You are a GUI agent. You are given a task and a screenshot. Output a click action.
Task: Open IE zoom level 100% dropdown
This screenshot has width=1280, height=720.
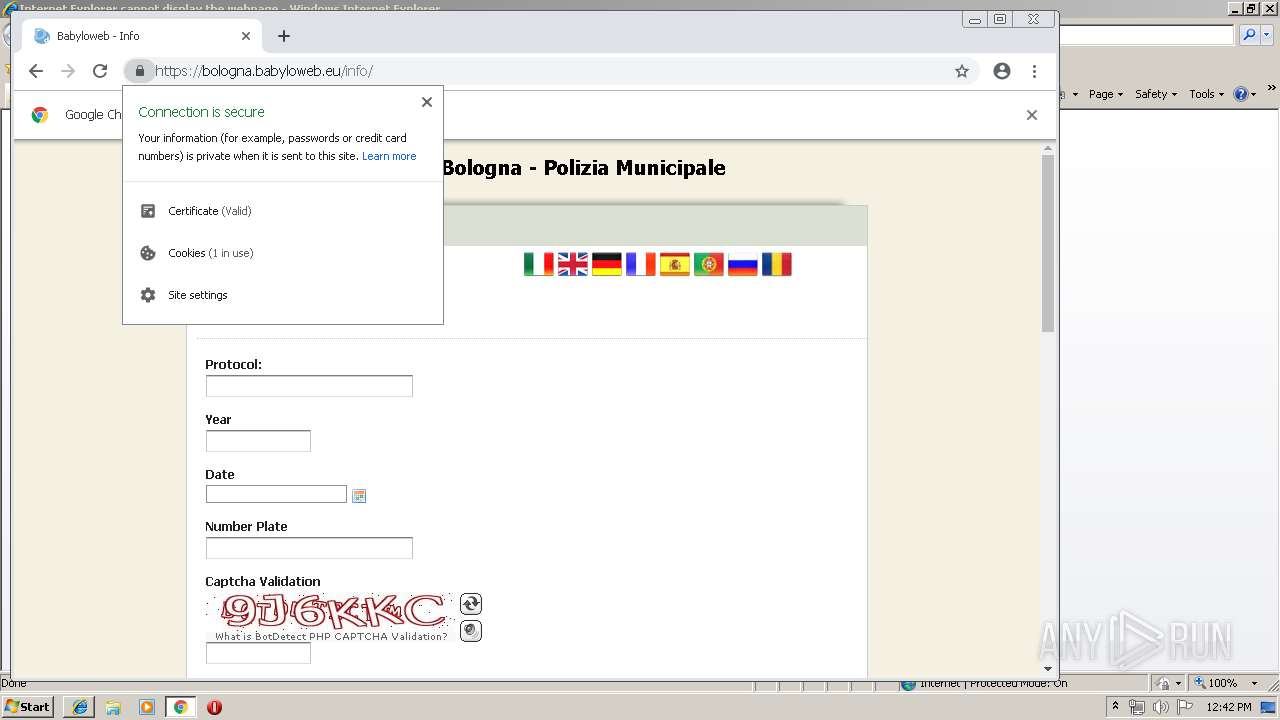tap(1254, 684)
